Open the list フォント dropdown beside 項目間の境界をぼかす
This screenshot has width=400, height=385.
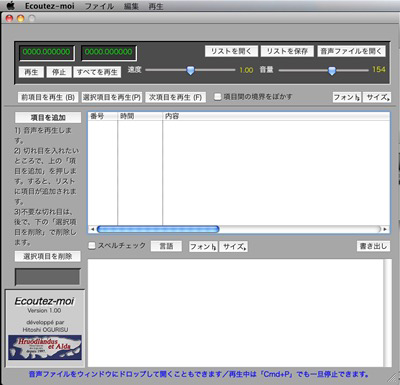pos(347,97)
